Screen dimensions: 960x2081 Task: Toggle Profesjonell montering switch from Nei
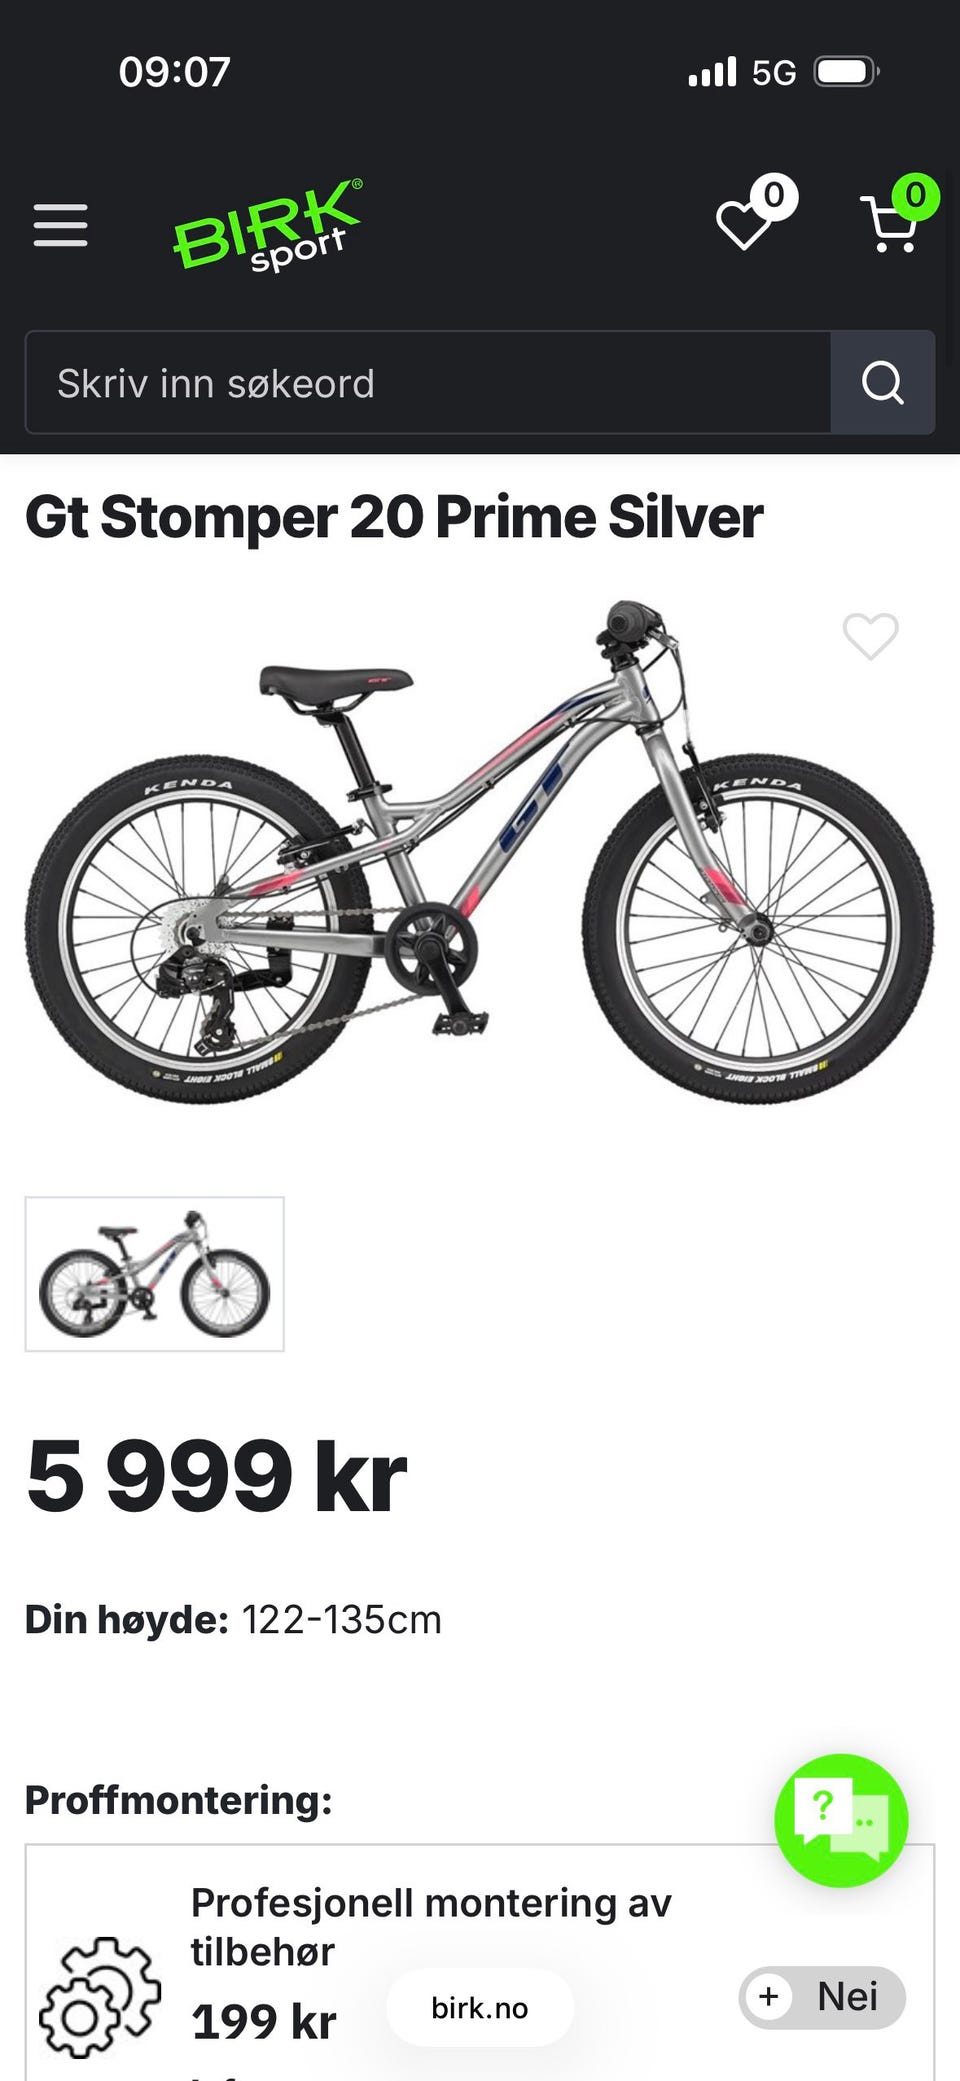pos(822,1997)
